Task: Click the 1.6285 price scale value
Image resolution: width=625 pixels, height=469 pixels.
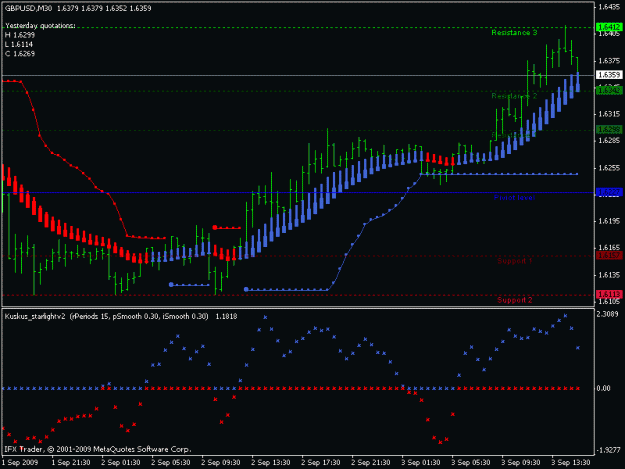Action: (x=609, y=141)
